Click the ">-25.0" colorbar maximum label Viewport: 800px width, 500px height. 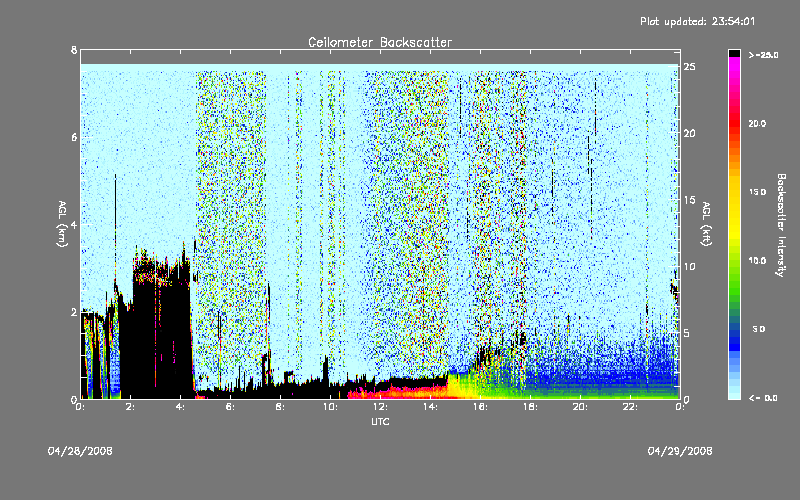coord(763,55)
